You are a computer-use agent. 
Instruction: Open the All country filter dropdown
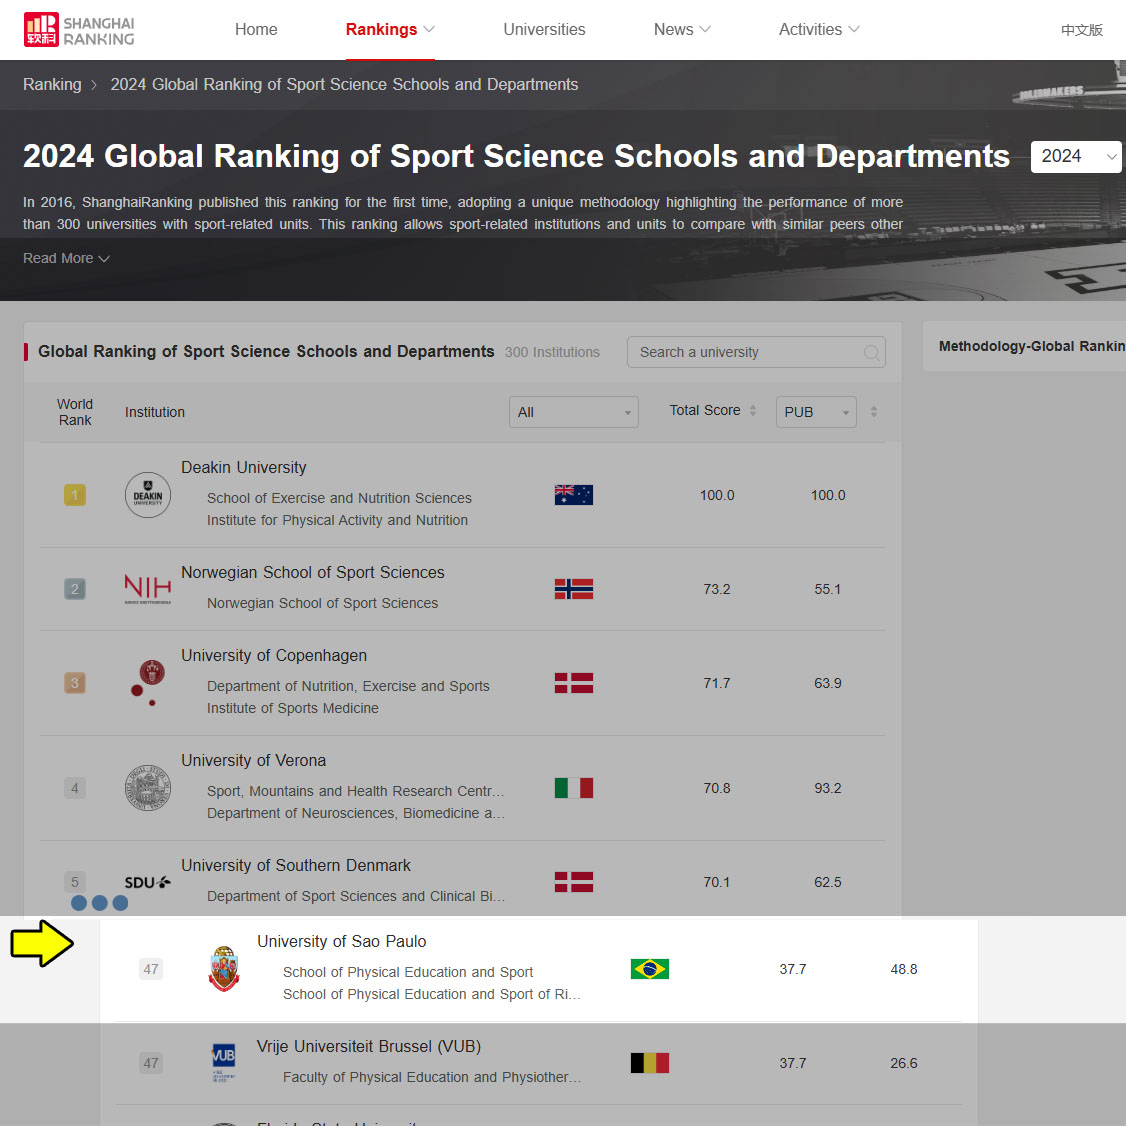coord(573,412)
